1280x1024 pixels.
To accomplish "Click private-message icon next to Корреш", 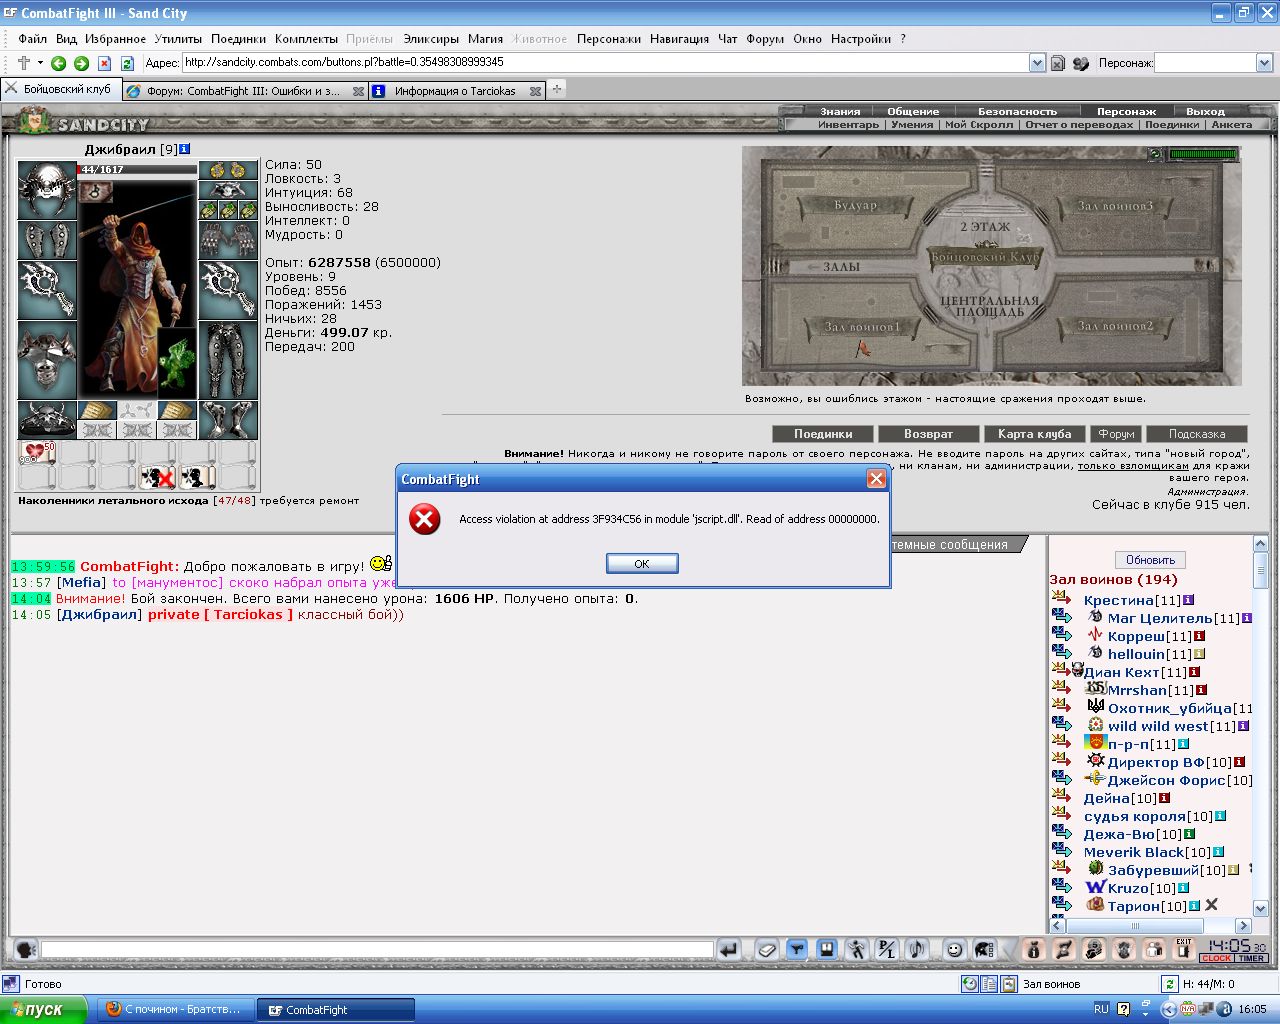I will pos(1062,635).
